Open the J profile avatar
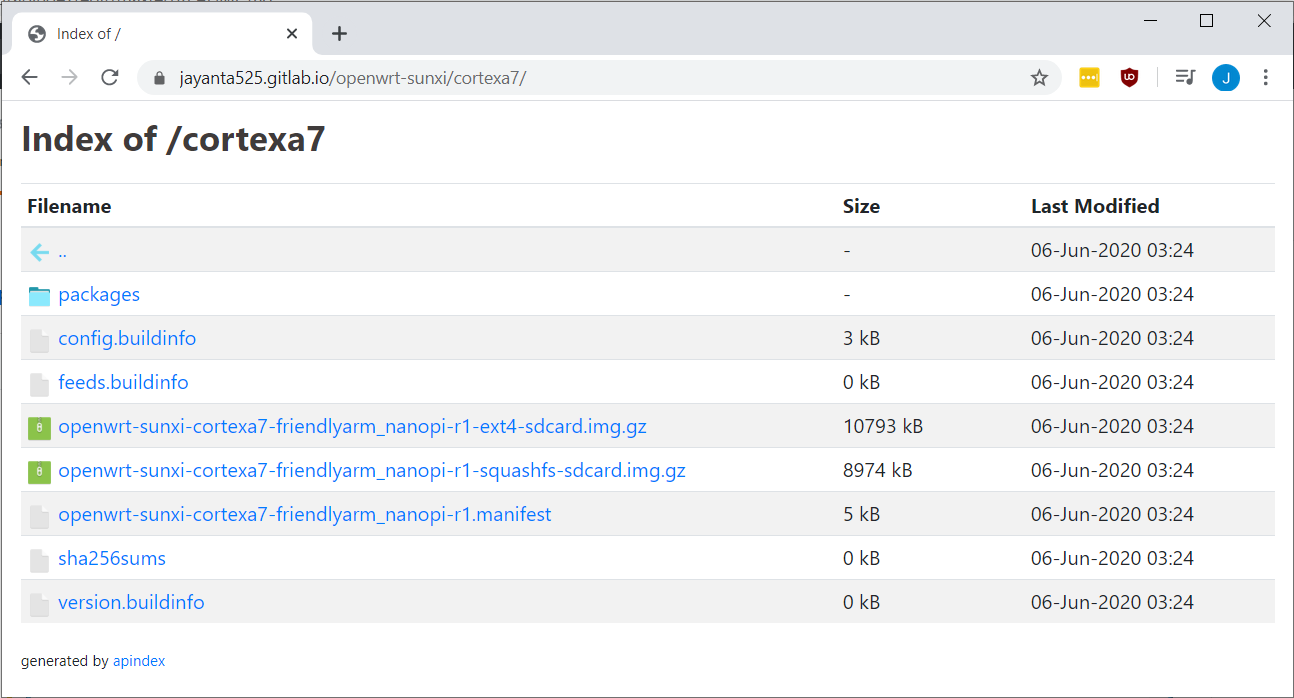1294x698 pixels. click(x=1226, y=78)
